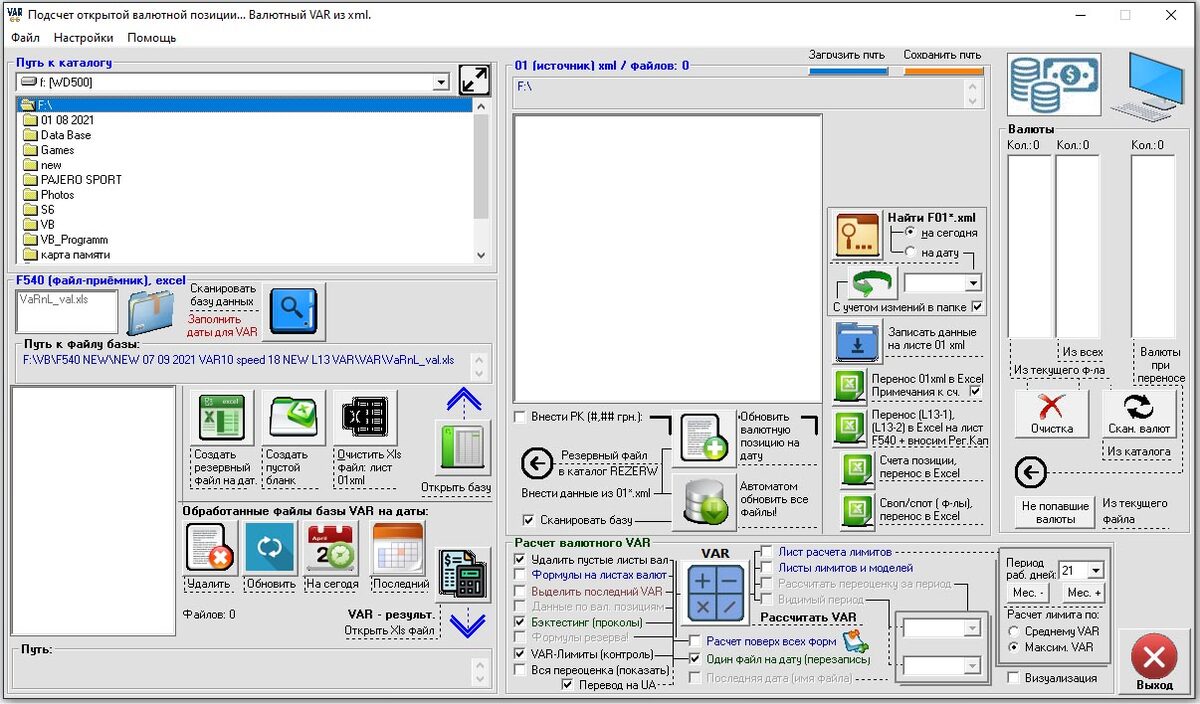Toggle VAR-Лимиты (контроль) checkbox
The image size is (1200, 704).
click(519, 653)
